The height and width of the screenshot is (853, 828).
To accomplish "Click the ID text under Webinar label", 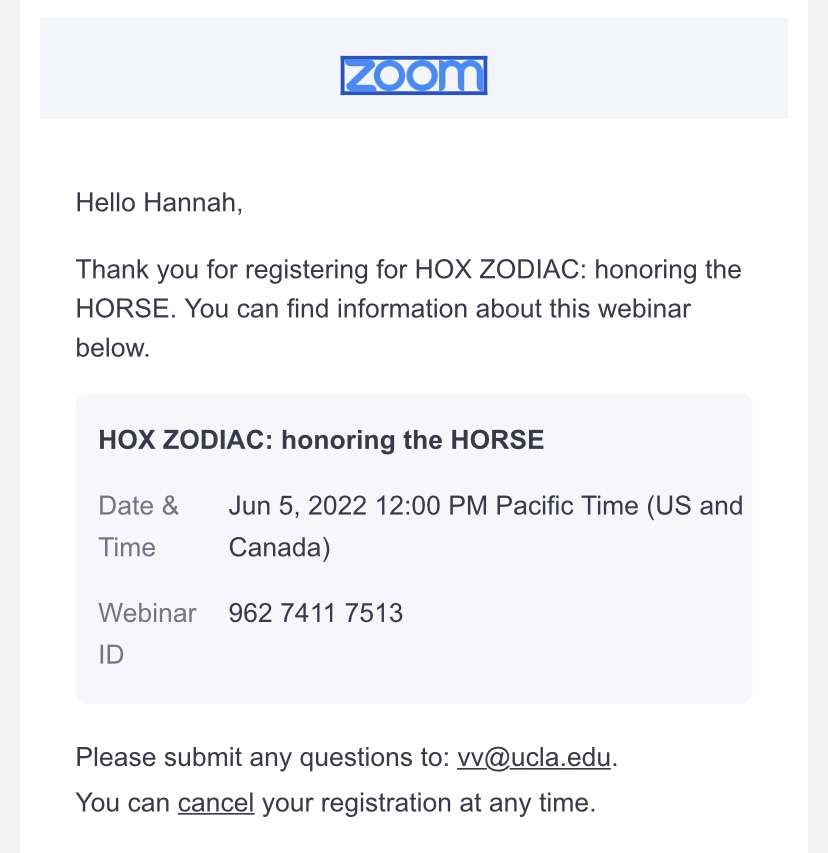I will pos(111,654).
